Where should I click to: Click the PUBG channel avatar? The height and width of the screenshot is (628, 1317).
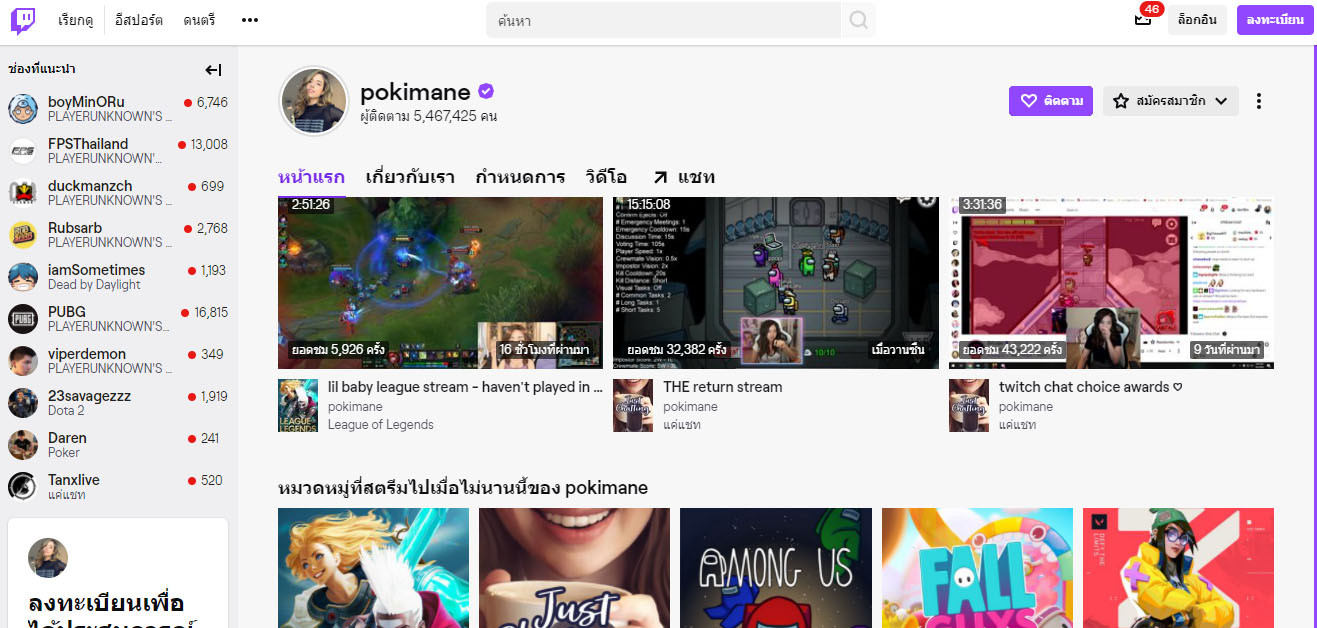pyautogui.click(x=23, y=319)
